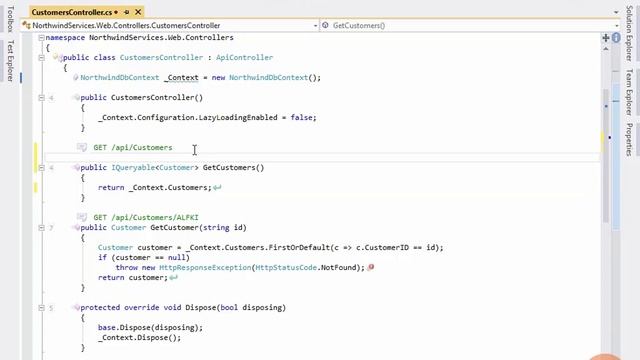Click the if (customer == null) line
640x360 pixels.
[x=144, y=258]
